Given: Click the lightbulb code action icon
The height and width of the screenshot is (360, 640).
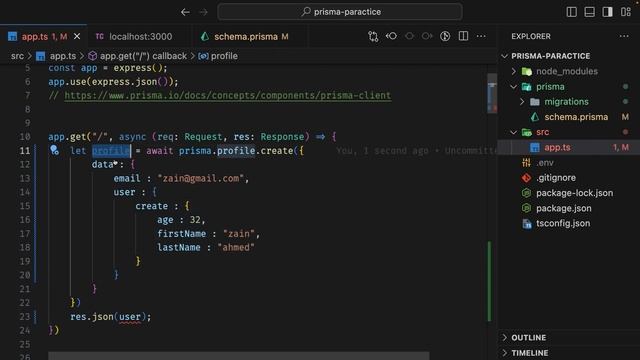Looking at the screenshot, I should click(54, 150).
